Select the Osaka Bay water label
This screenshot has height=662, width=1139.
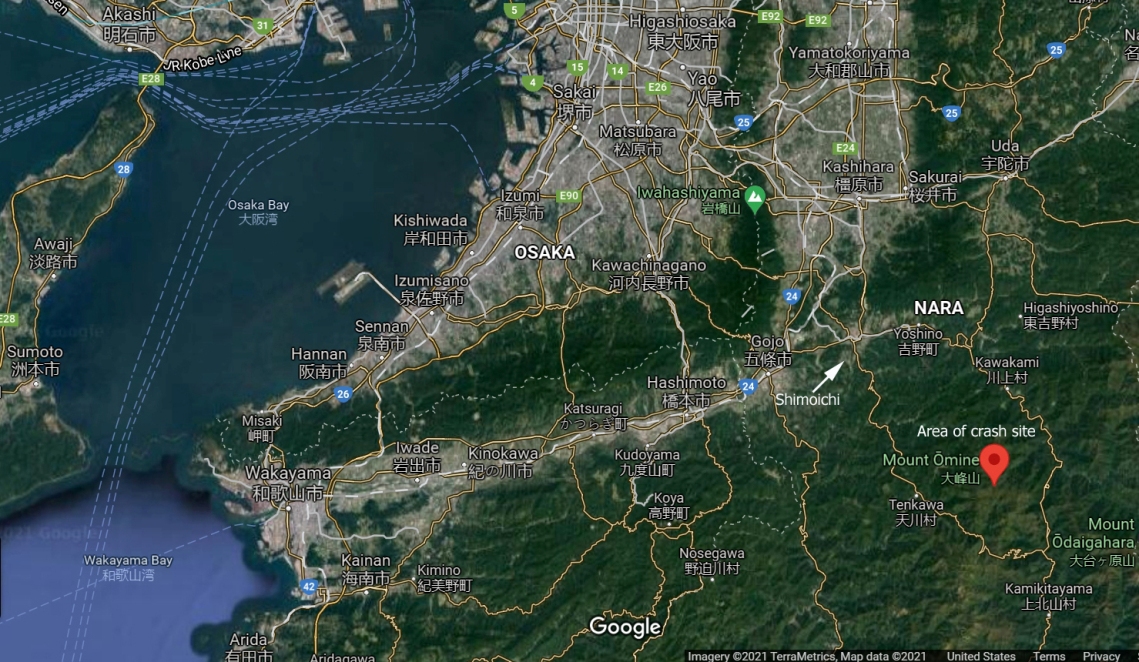point(258,205)
